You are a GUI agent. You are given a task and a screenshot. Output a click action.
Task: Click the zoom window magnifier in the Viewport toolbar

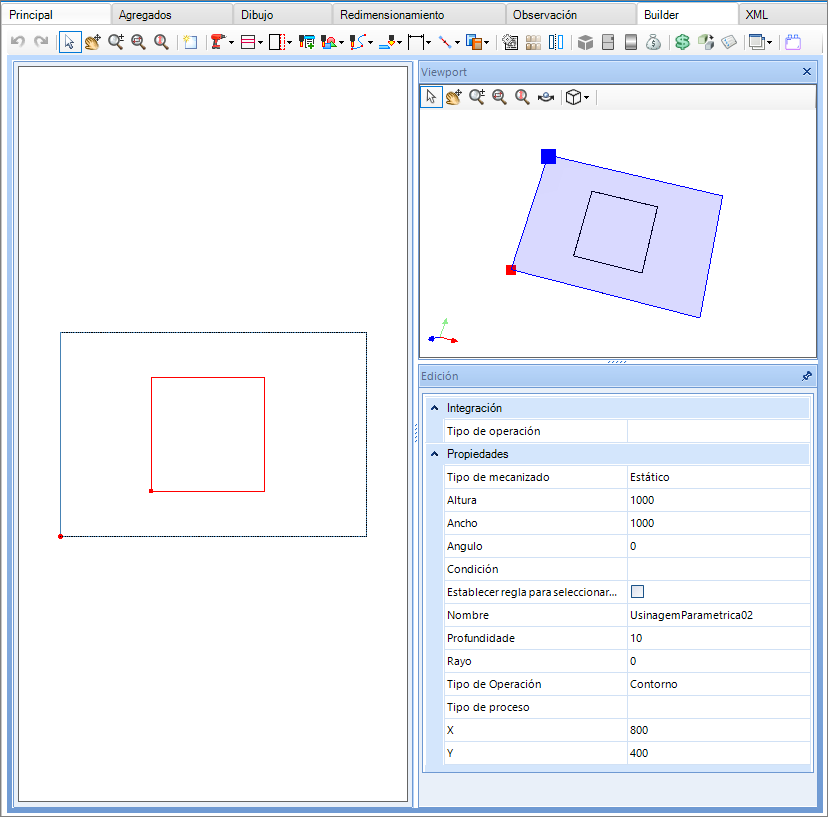[500, 97]
